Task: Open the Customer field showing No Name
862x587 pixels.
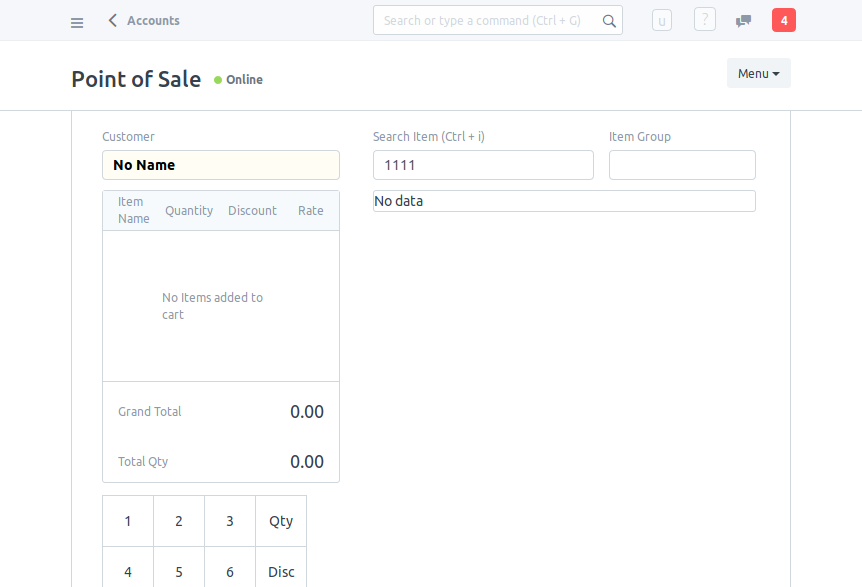Action: pos(220,164)
